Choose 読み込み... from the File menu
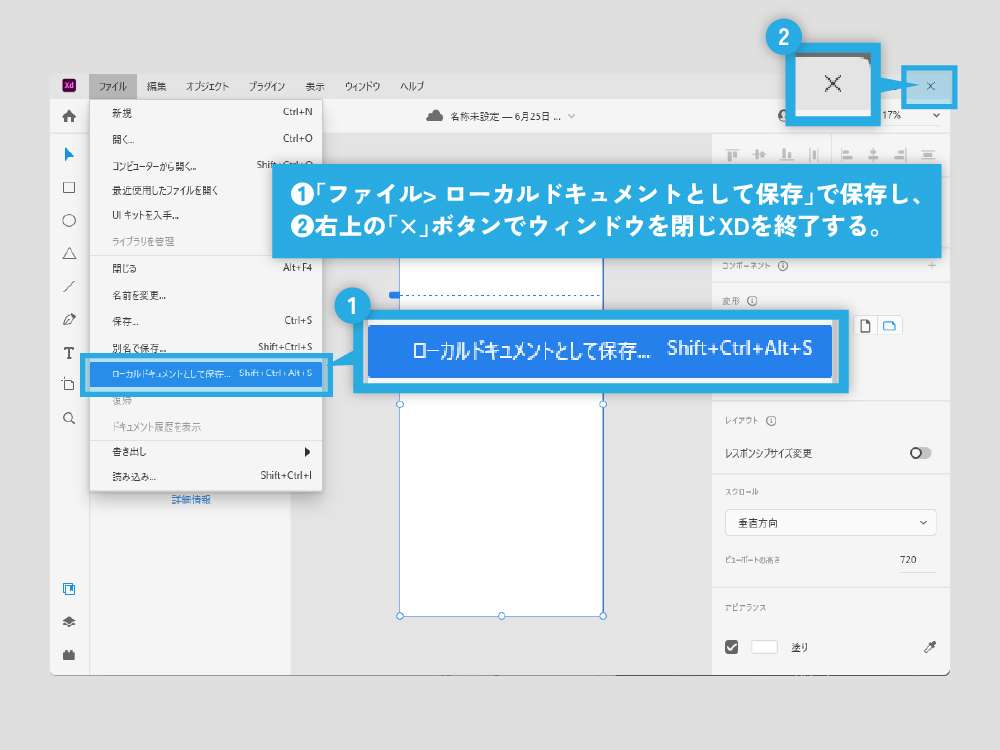Image resolution: width=1000 pixels, height=750 pixels. (x=205, y=476)
